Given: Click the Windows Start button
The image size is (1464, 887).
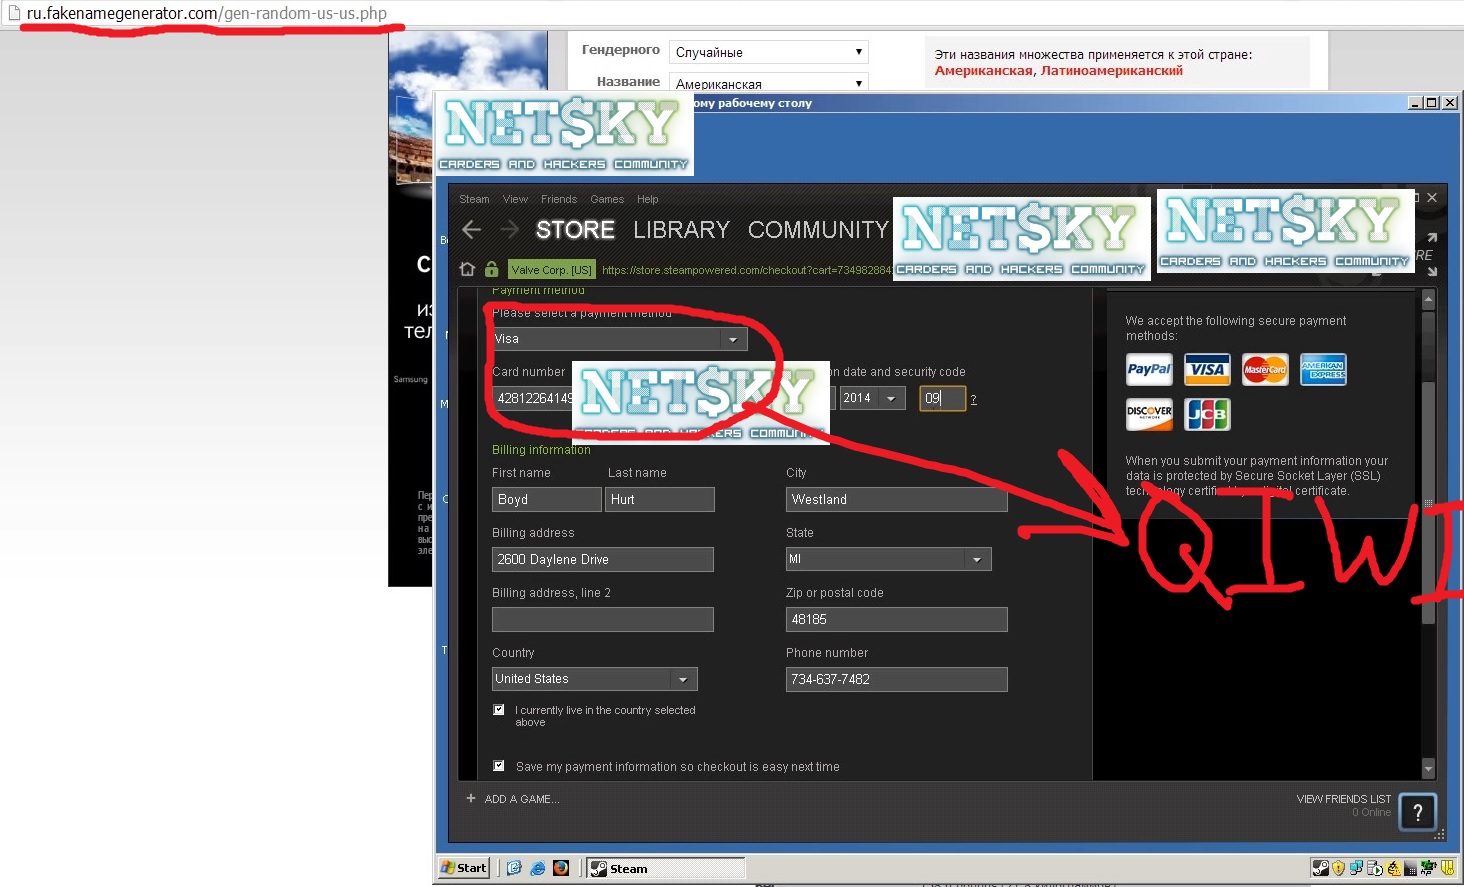Looking at the screenshot, I should pyautogui.click(x=464, y=868).
